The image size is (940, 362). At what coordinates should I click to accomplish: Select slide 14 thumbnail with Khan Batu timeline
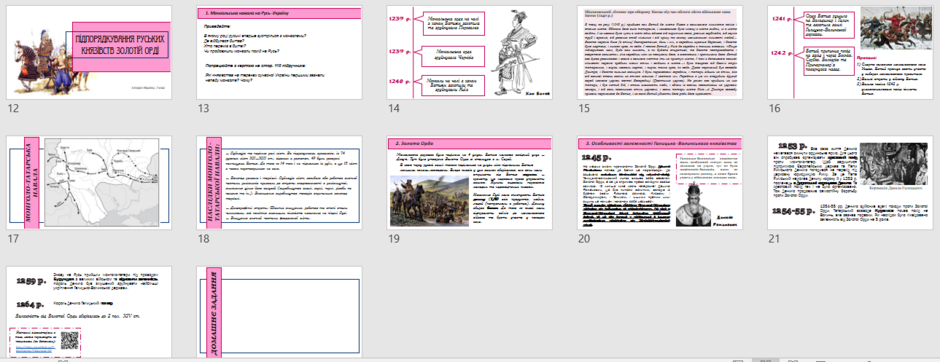coord(469,52)
